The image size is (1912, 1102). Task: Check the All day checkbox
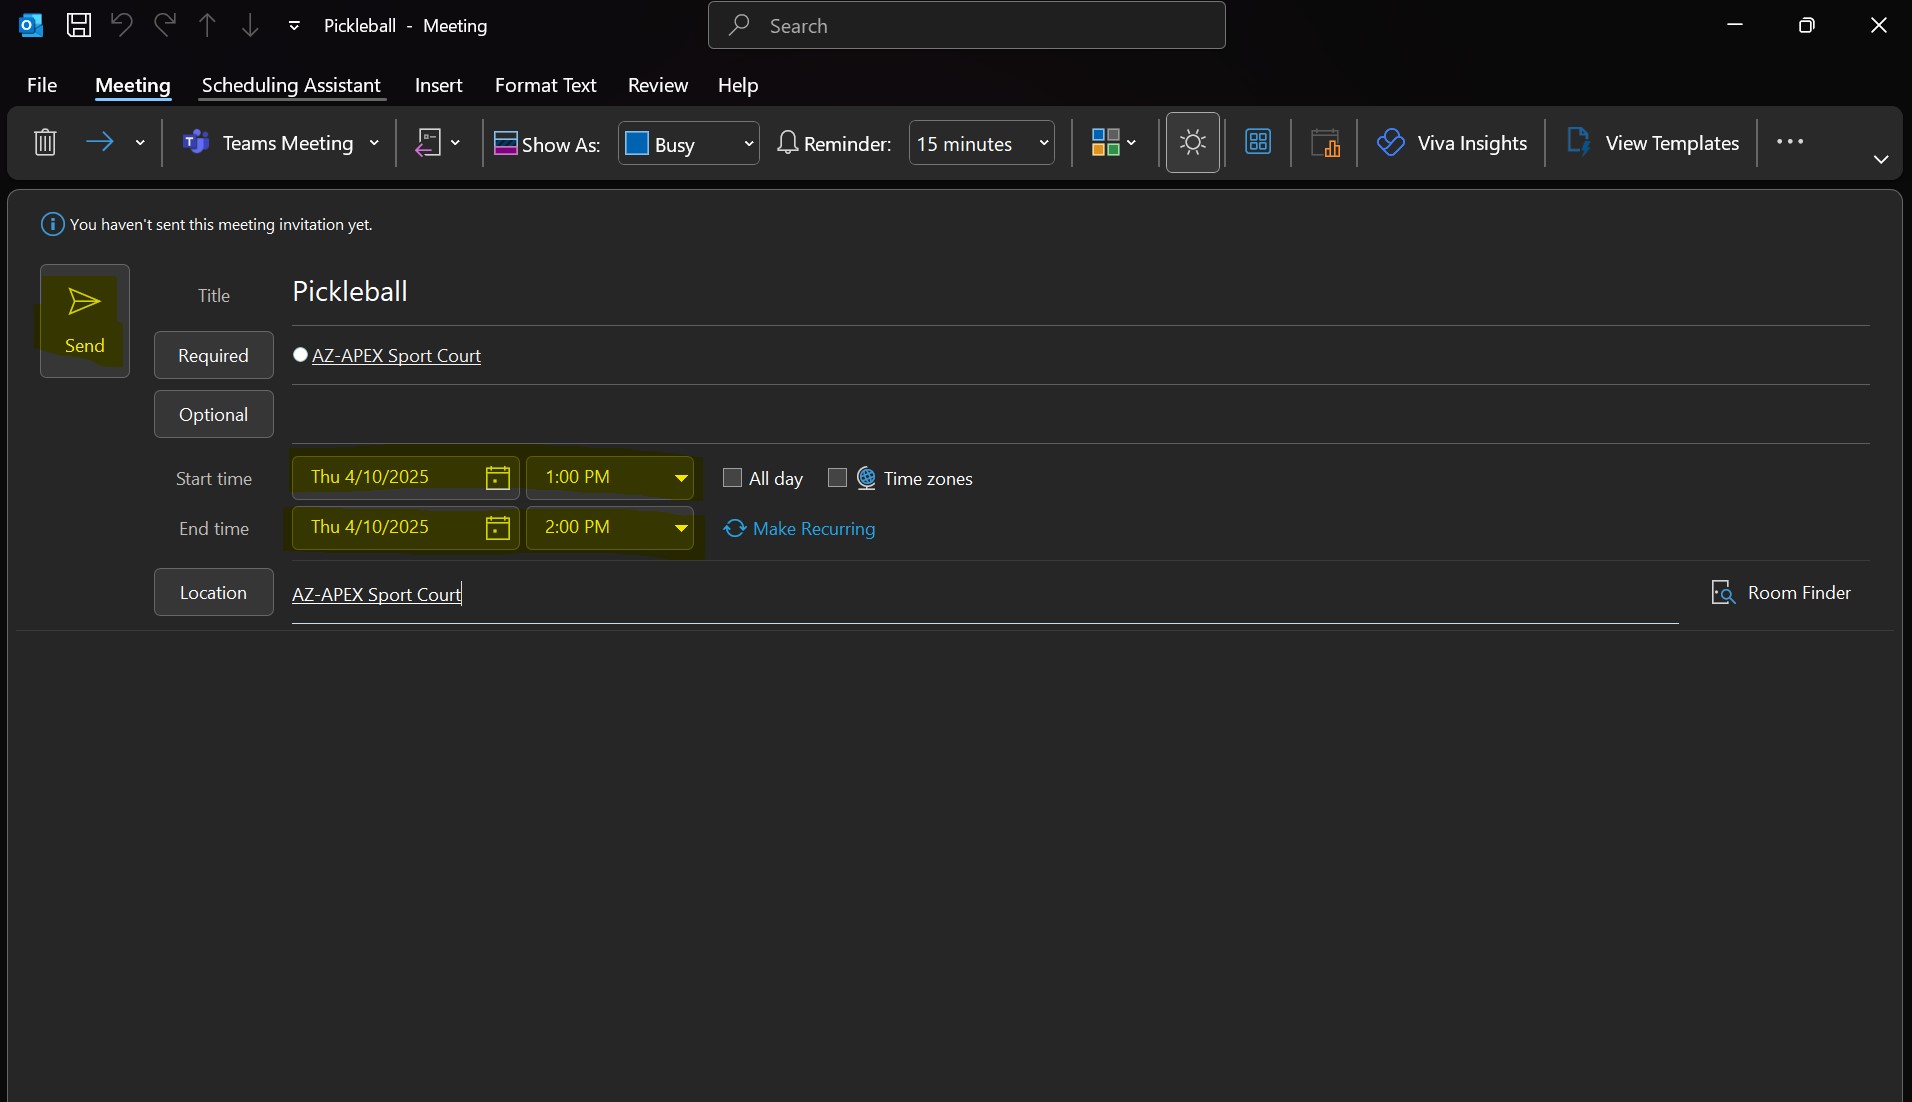[x=732, y=478]
